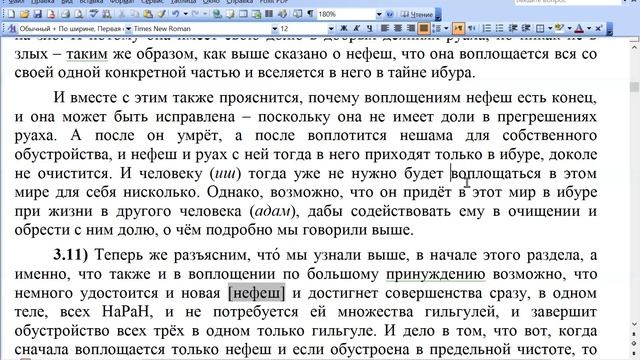Click the paragraph number 3.11)

(x=71, y=255)
